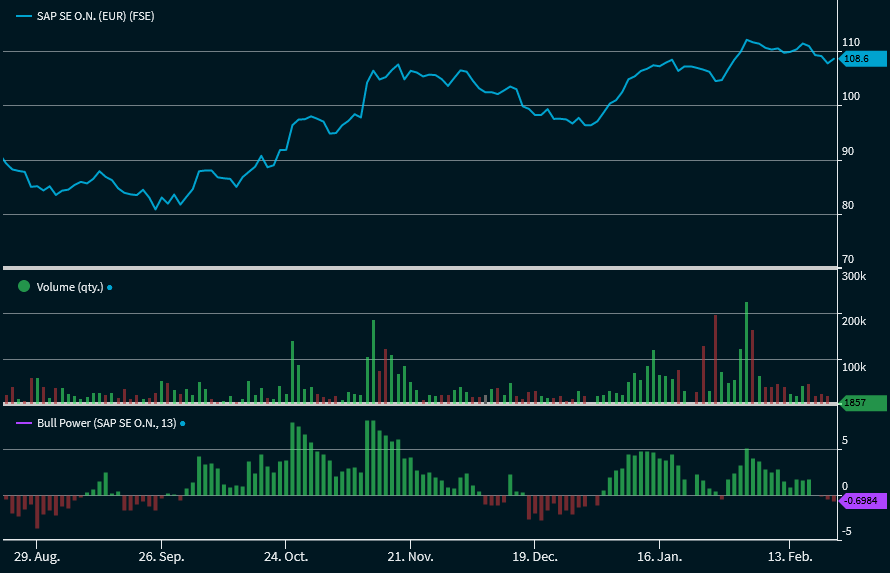This screenshot has width=890, height=573.
Task: Click the thick divider below price chart
Action: coord(418,268)
